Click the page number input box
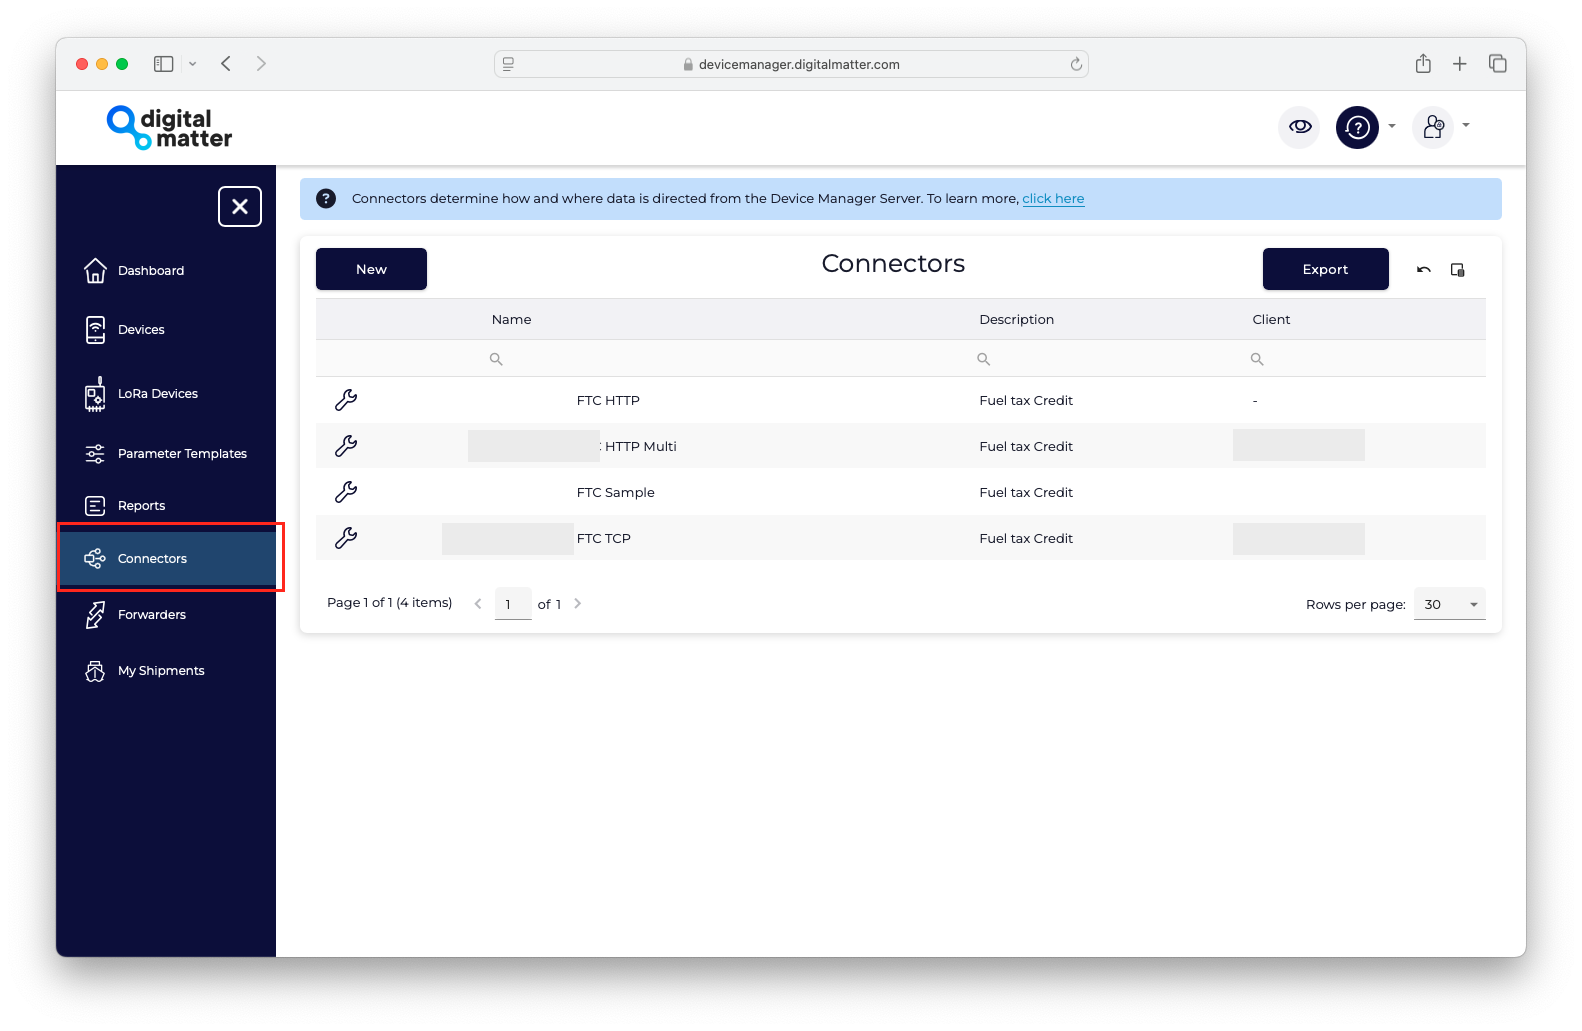 click(513, 604)
